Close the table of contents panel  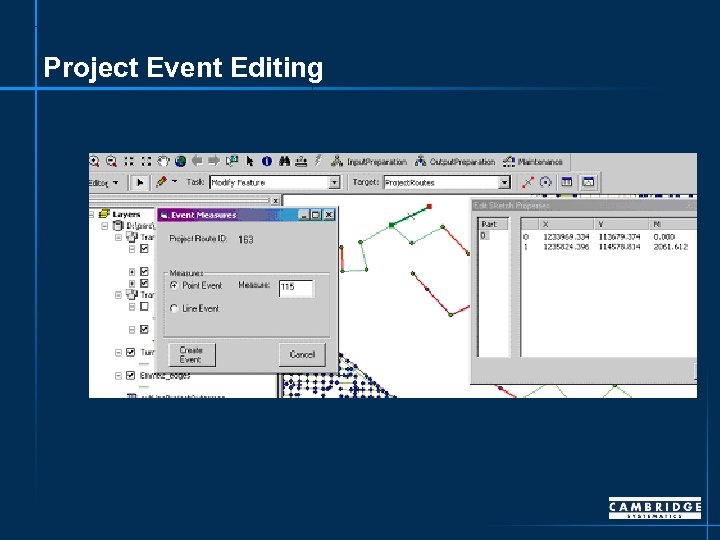[275, 201]
